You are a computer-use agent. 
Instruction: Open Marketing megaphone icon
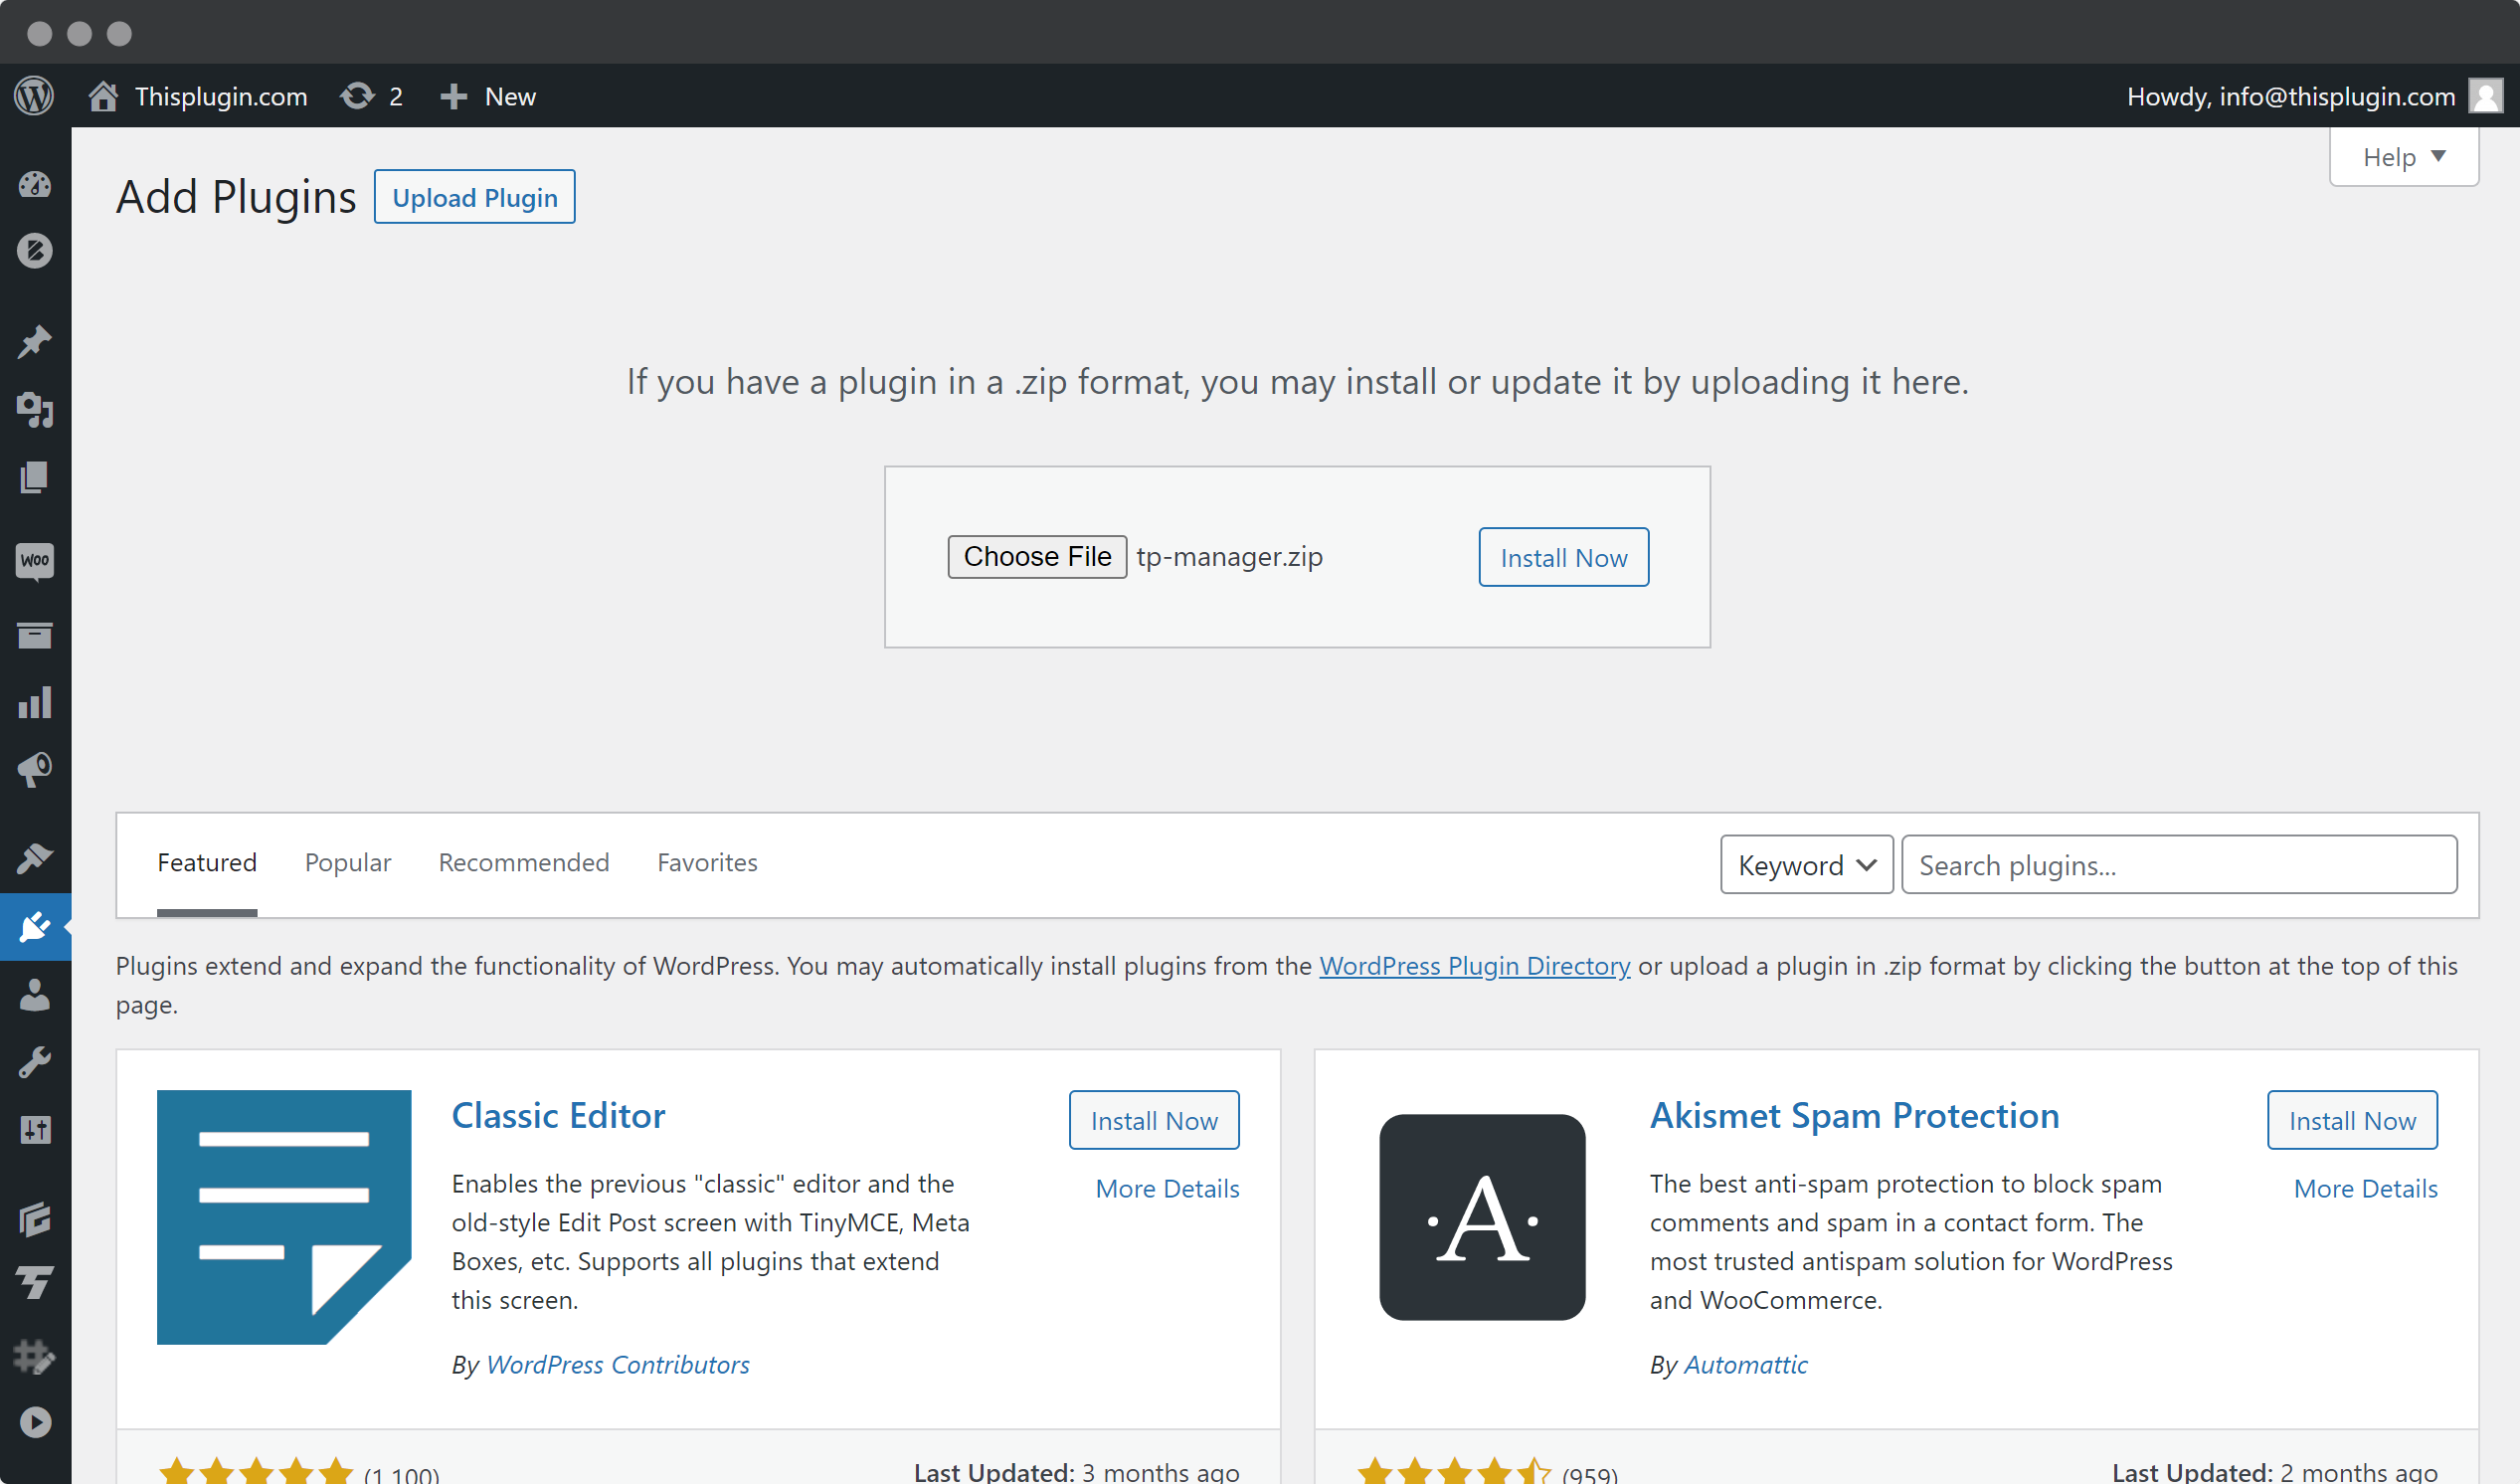click(35, 769)
